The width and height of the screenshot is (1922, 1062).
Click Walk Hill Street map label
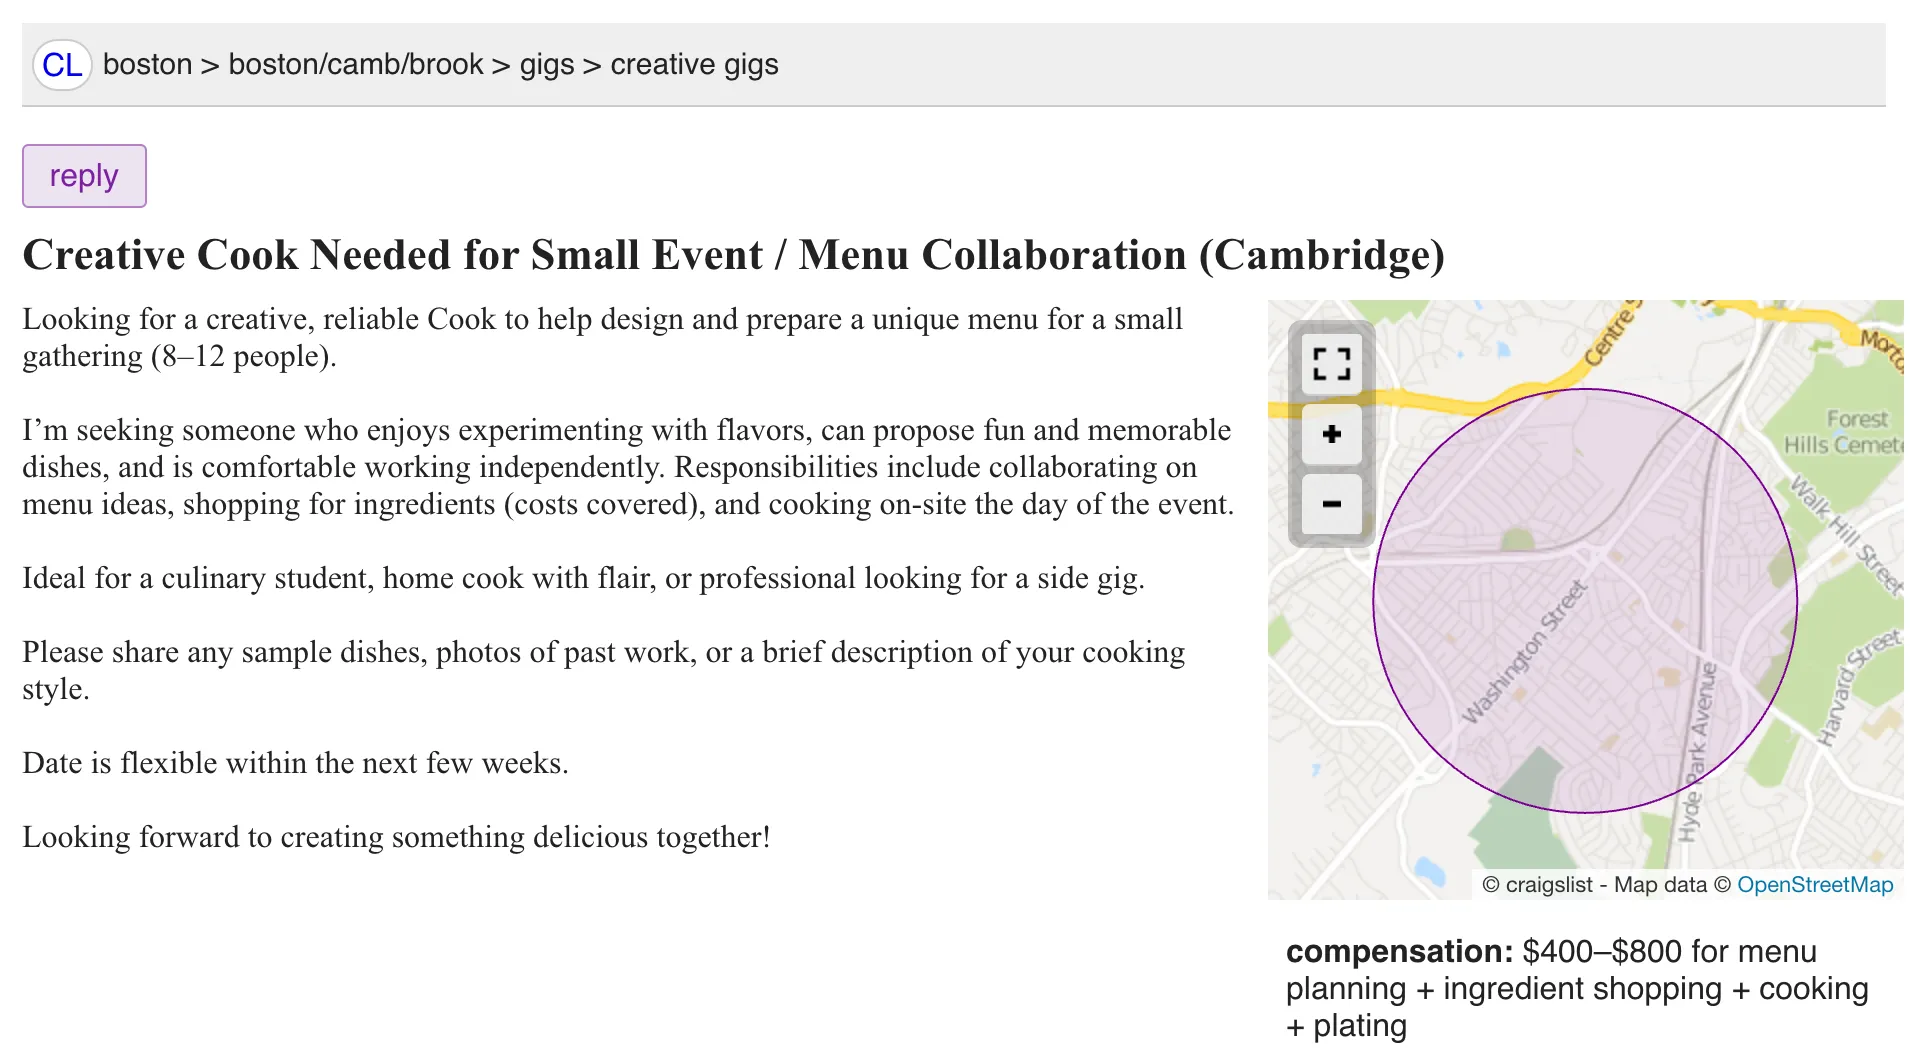(x=1845, y=535)
